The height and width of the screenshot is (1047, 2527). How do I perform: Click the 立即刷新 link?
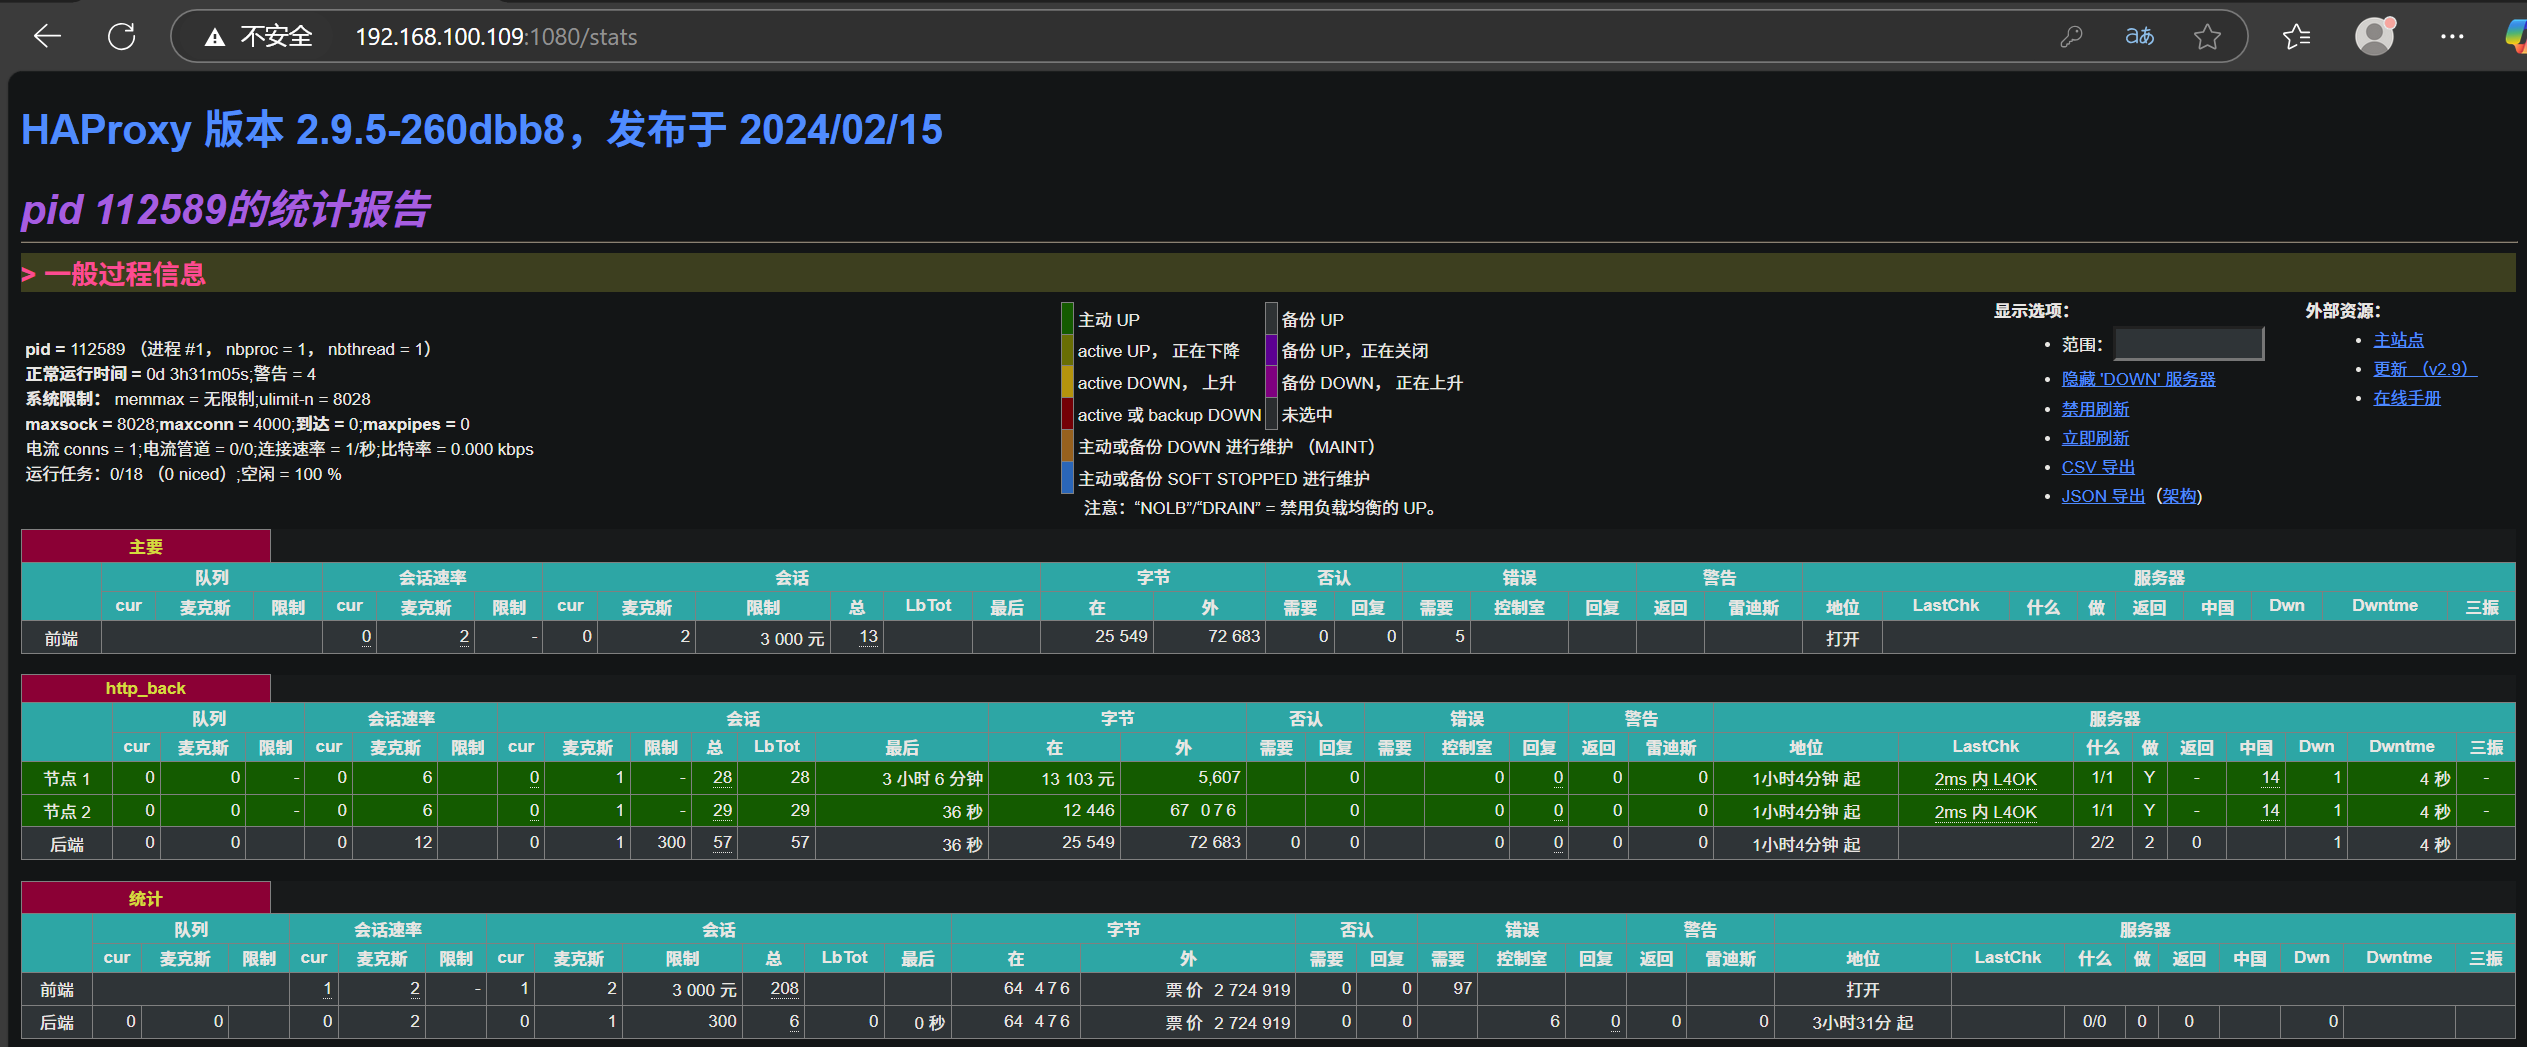pos(2095,438)
